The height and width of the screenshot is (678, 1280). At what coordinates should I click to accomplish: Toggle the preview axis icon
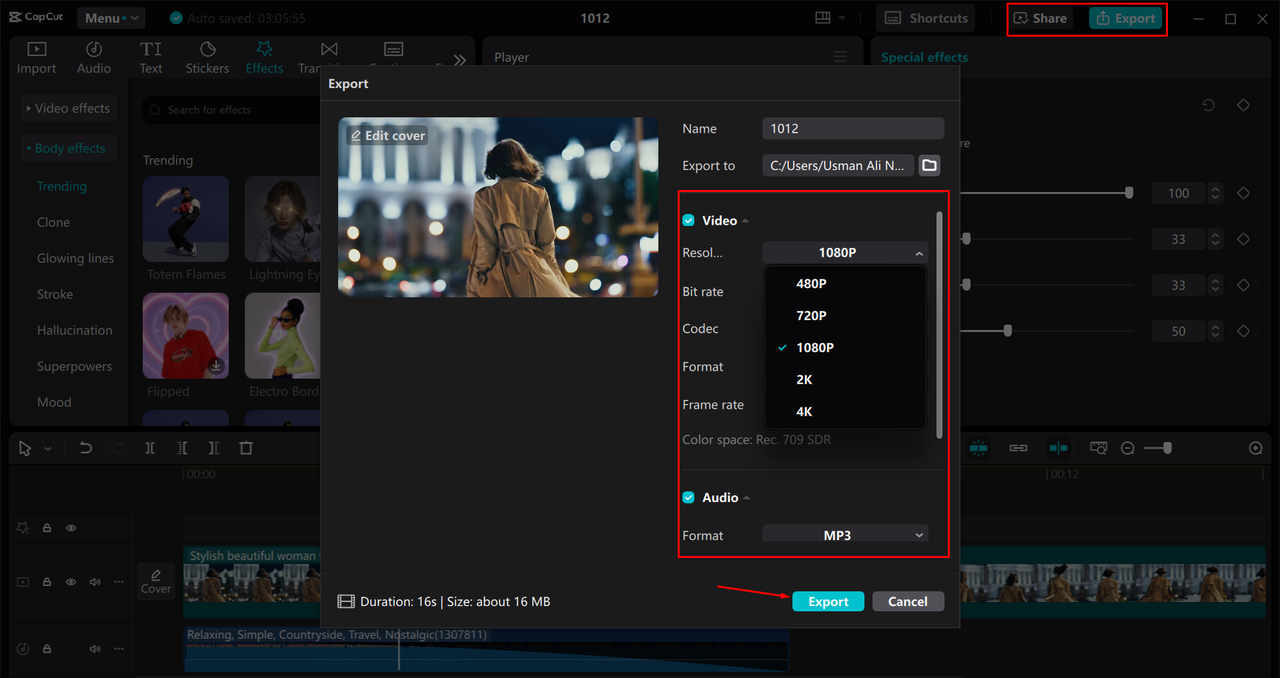1058,449
